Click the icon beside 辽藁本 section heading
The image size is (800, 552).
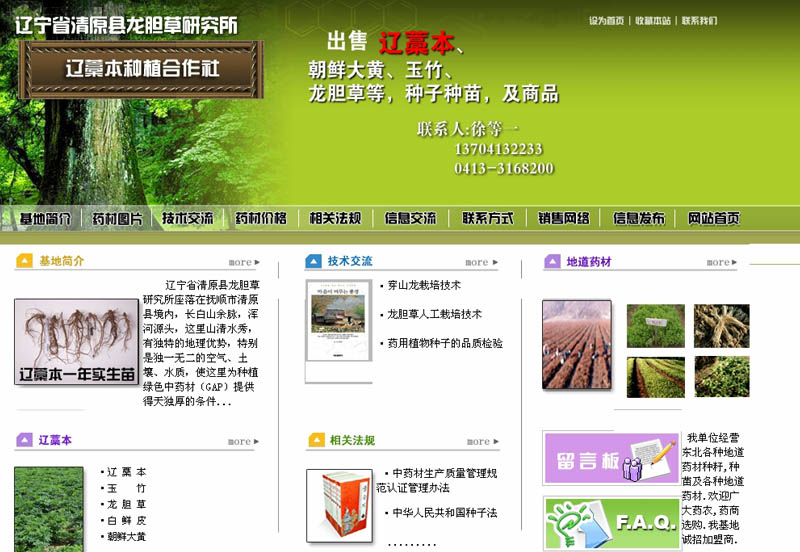(x=25, y=440)
